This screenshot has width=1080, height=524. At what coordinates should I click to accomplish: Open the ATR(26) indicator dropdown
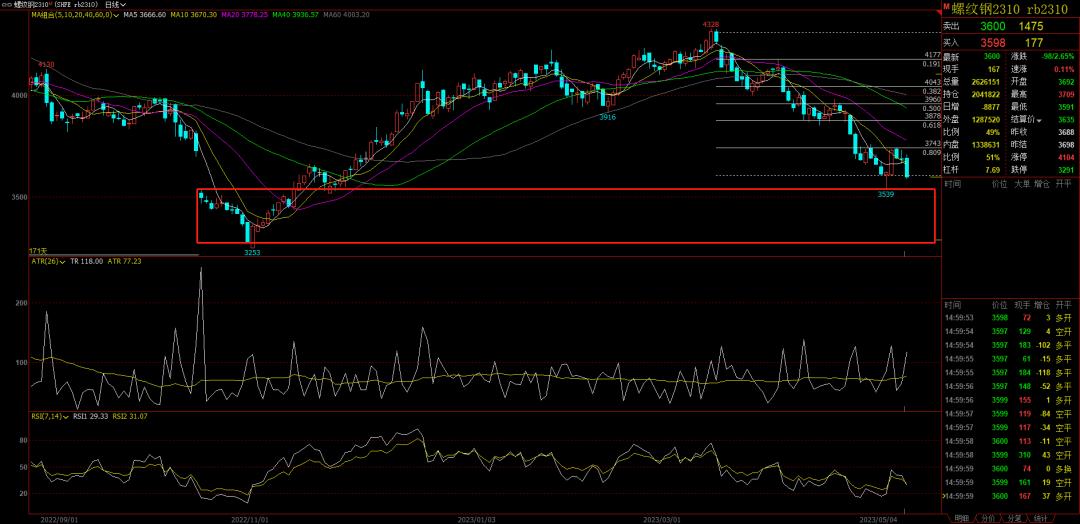pyautogui.click(x=62, y=262)
